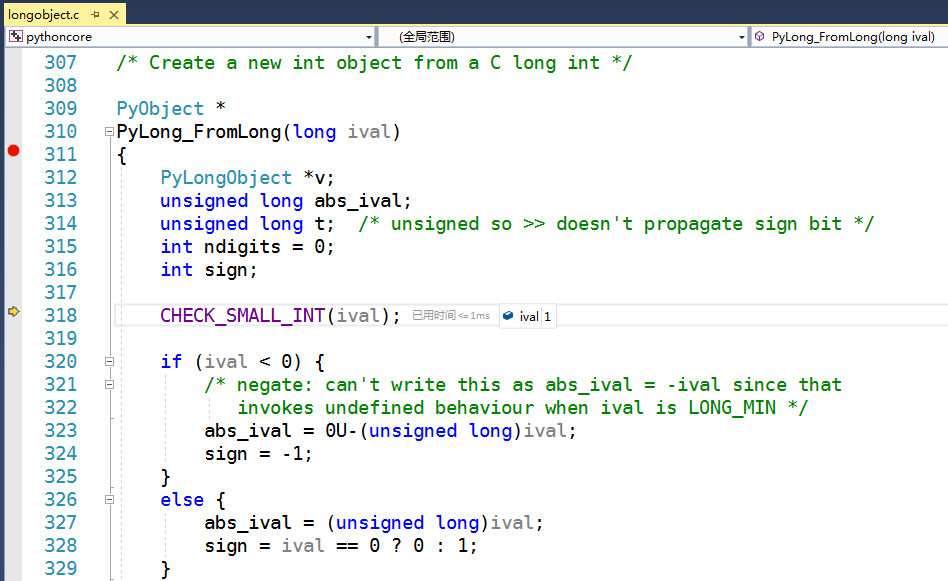
Task: Click the 'else' keyword on line 326
Action: 182,500
